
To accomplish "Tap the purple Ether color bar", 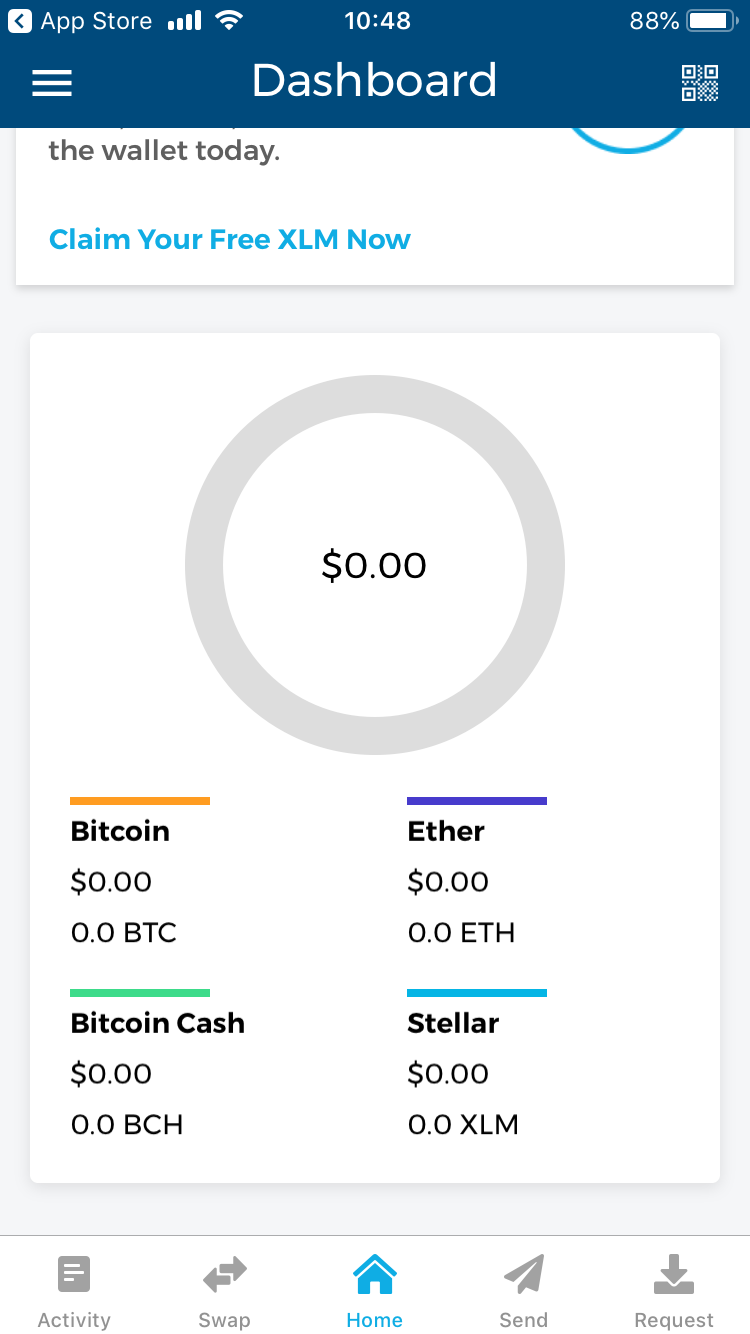I will click(x=477, y=801).
